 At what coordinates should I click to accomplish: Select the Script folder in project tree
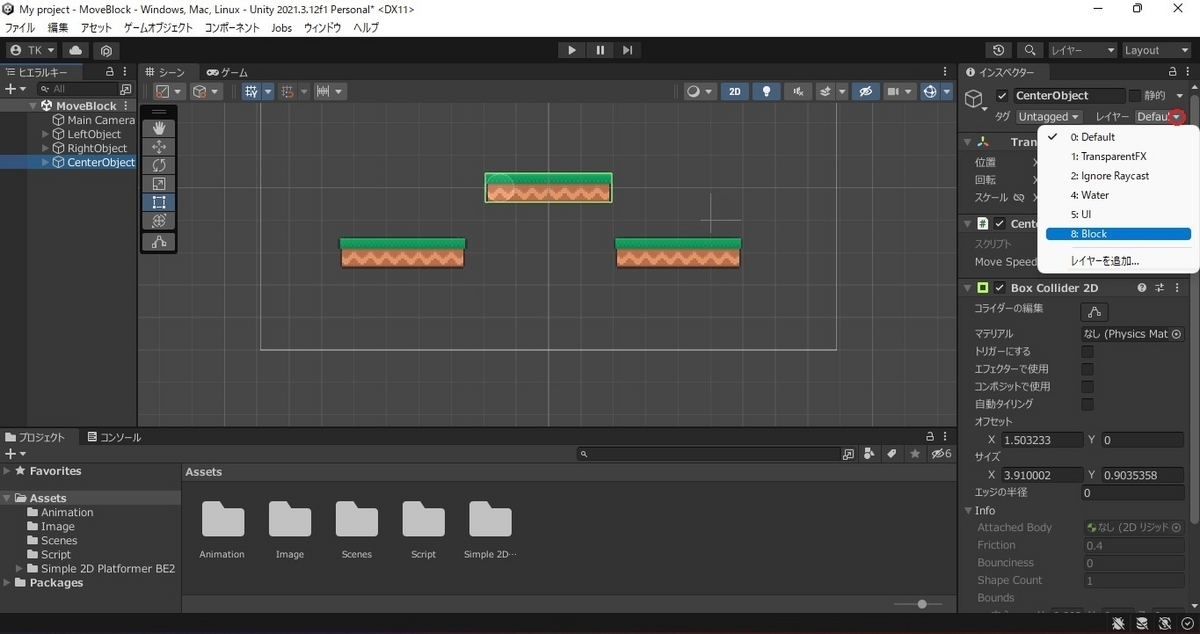coord(56,554)
